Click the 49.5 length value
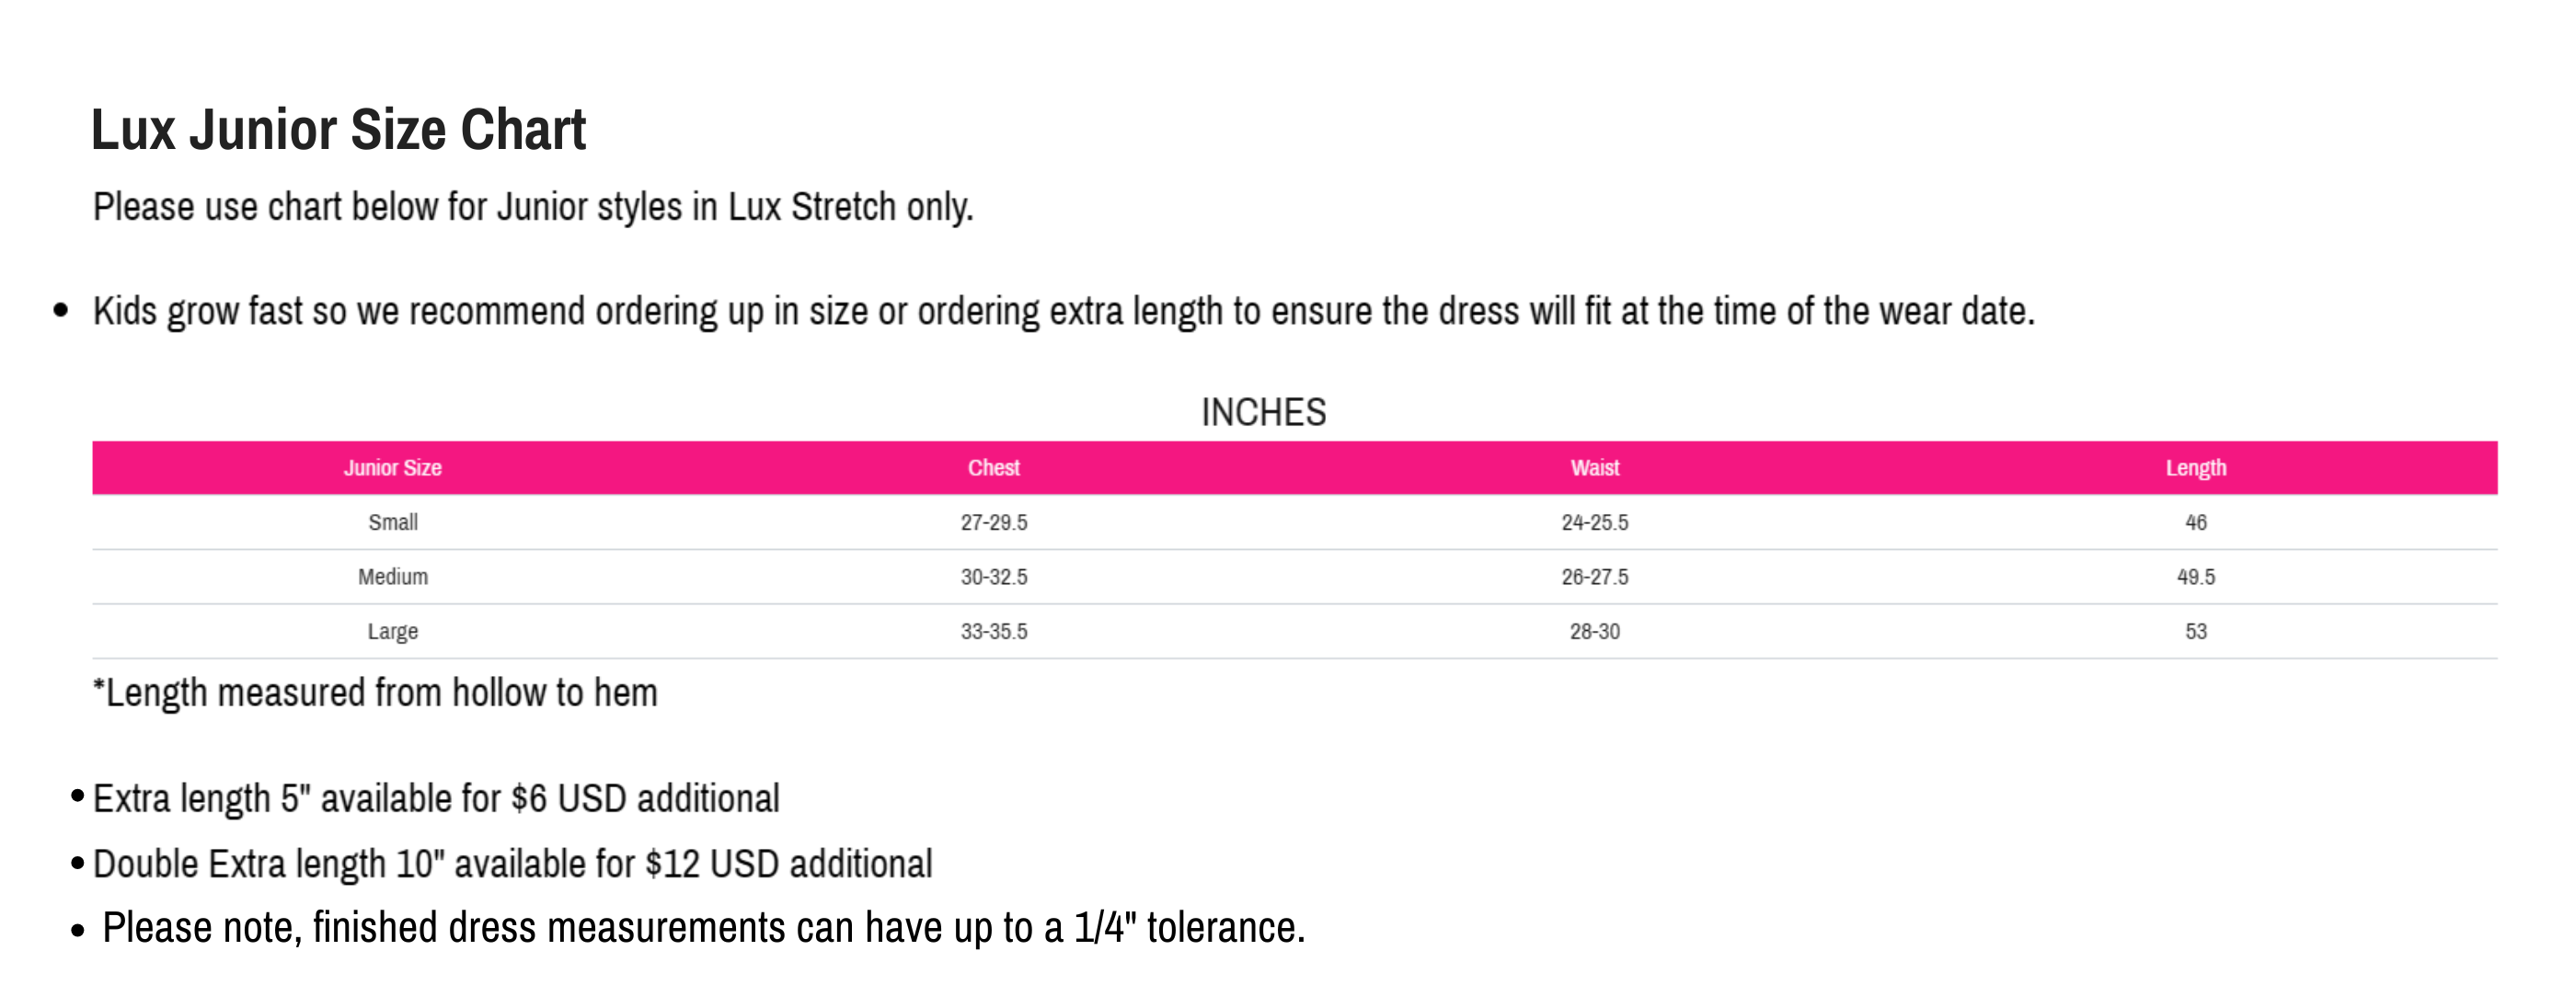2576x1008 pixels. 2195,577
